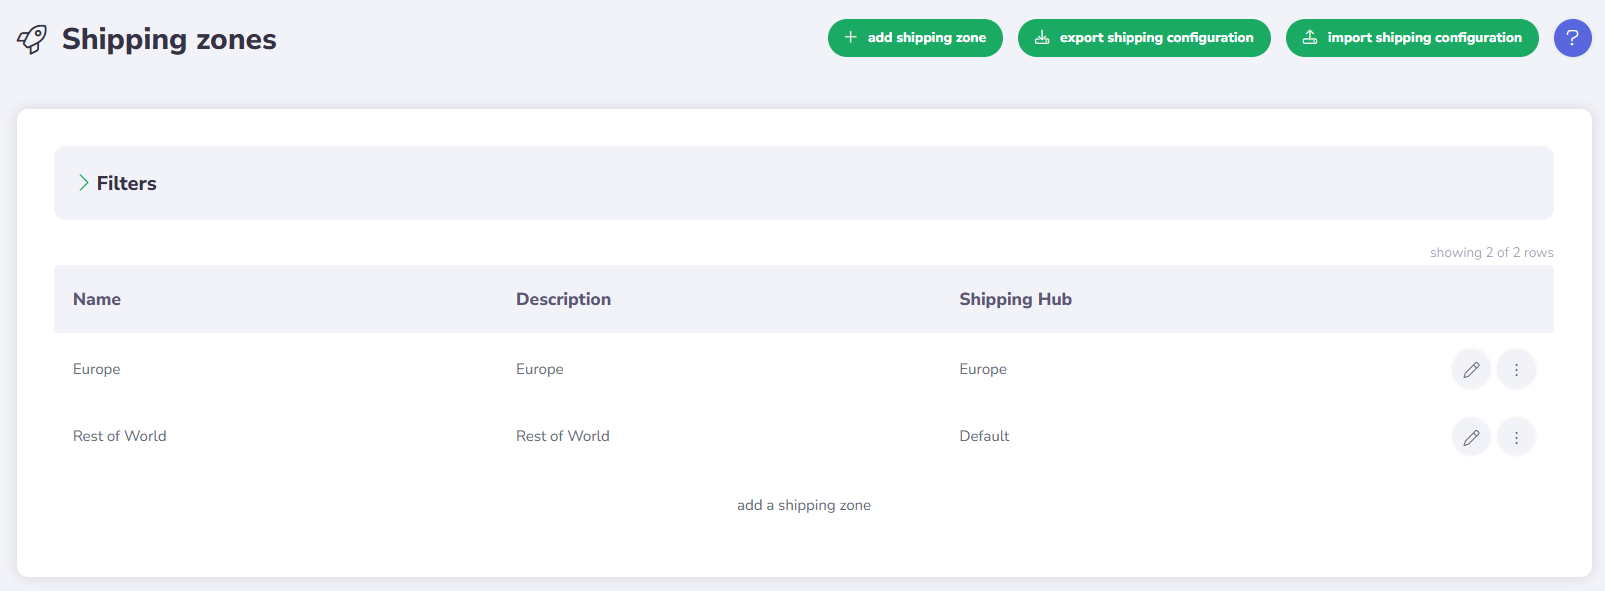
Task: Click the 'add a shipping zone' link
Action: [804, 505]
